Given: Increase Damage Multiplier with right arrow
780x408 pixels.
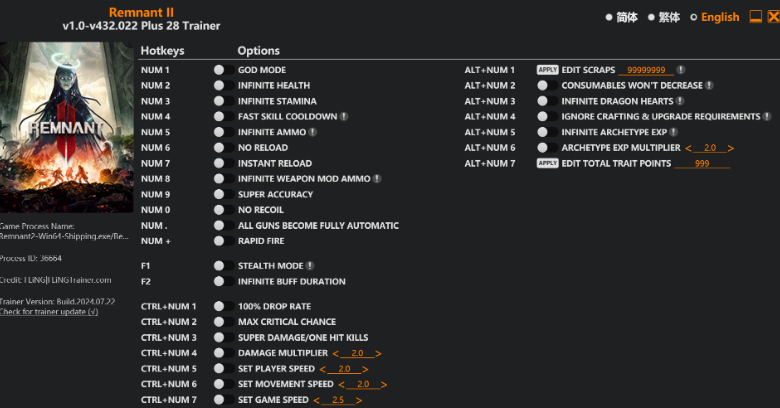Looking at the screenshot, I should [378, 353].
